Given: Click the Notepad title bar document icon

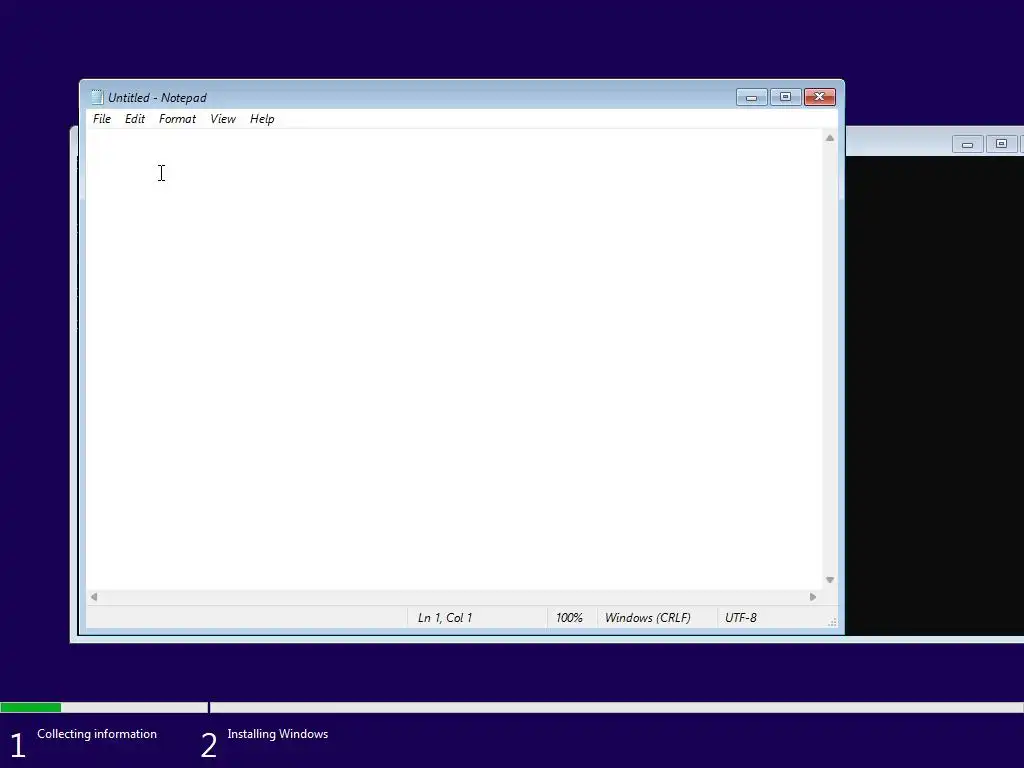Looking at the screenshot, I should 97,97.
